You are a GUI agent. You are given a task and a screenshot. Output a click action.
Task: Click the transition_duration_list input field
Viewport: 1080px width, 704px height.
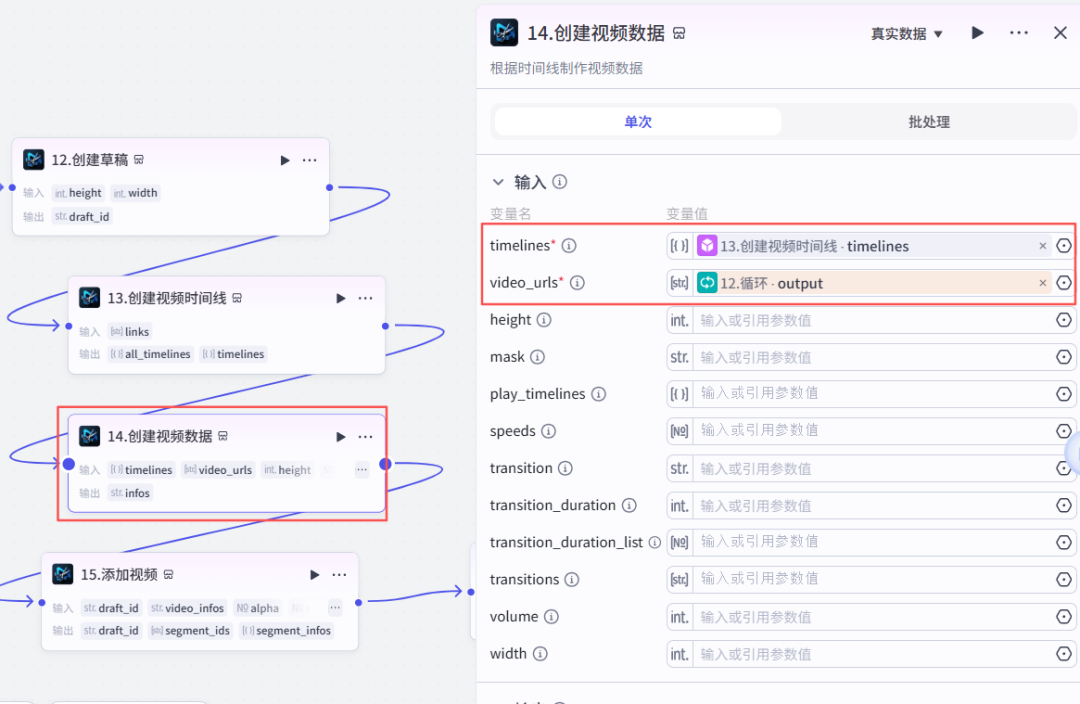pyautogui.click(x=873, y=543)
